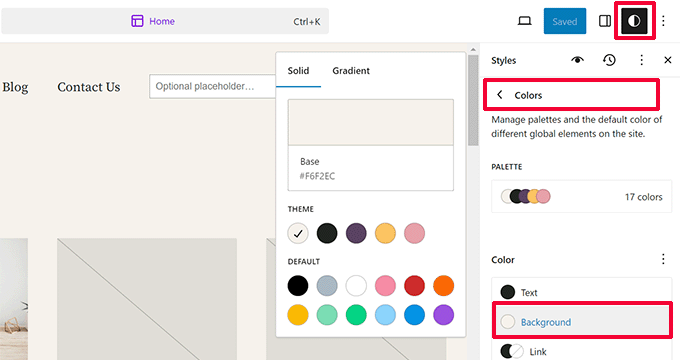Choose the vivid orange default swatch
680x360 pixels.
click(443, 286)
